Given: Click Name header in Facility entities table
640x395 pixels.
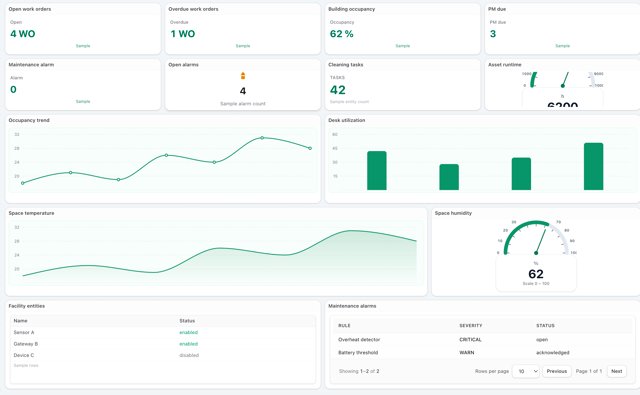Looking at the screenshot, I should coord(20,321).
